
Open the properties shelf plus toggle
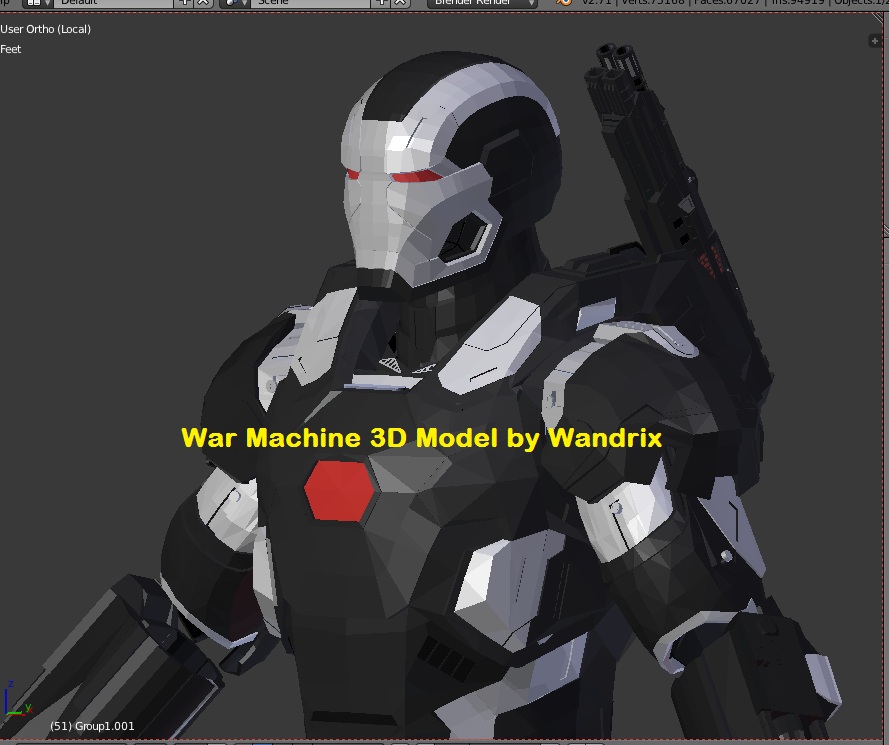point(874,41)
